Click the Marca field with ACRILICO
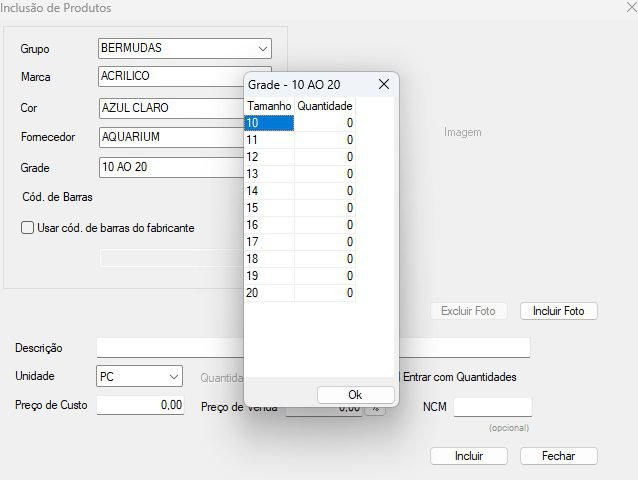Screen dimensions: 638x480 (171, 76)
